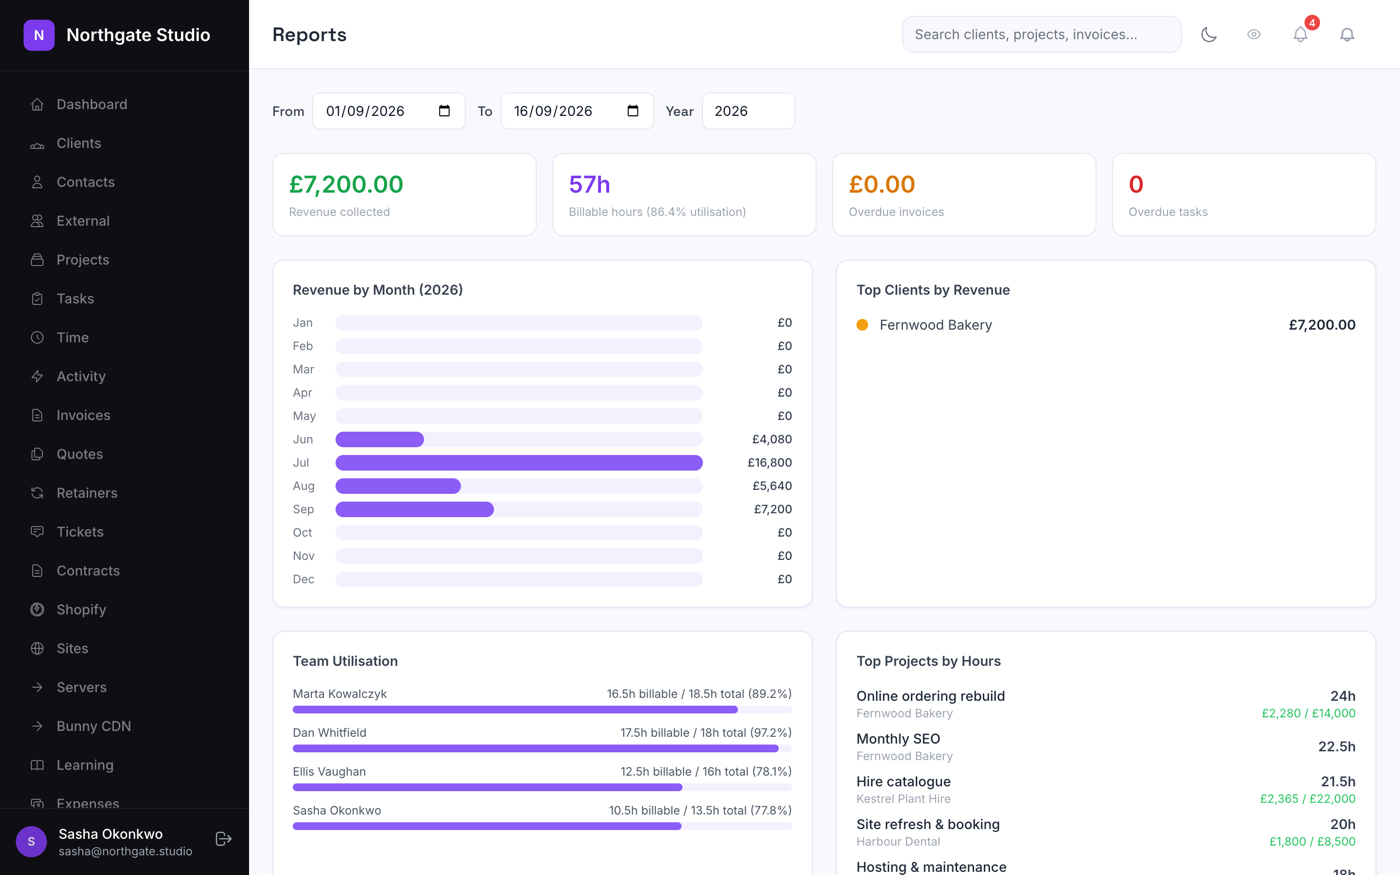Toggle dark mode with moon icon
This screenshot has width=1400, height=875.
pyautogui.click(x=1209, y=34)
